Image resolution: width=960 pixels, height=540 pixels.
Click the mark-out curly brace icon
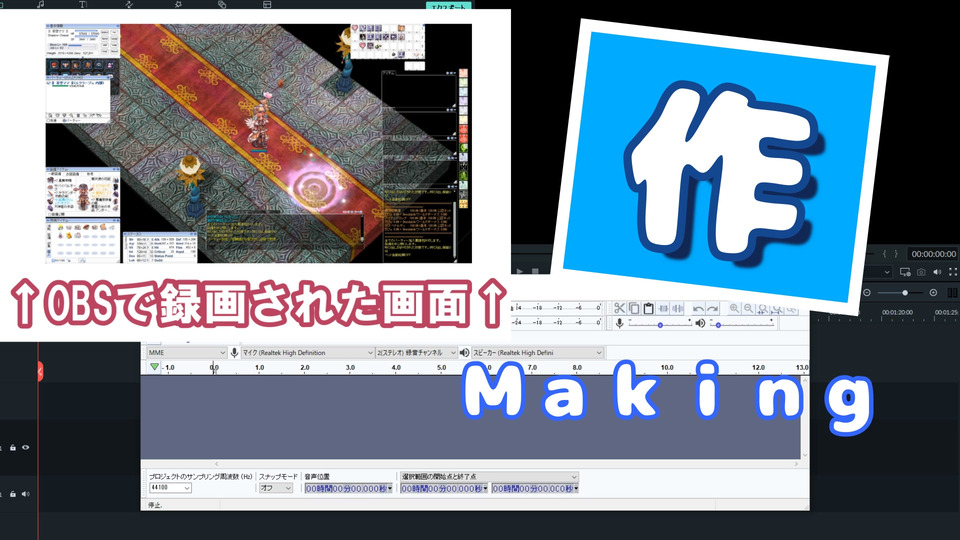(896, 253)
